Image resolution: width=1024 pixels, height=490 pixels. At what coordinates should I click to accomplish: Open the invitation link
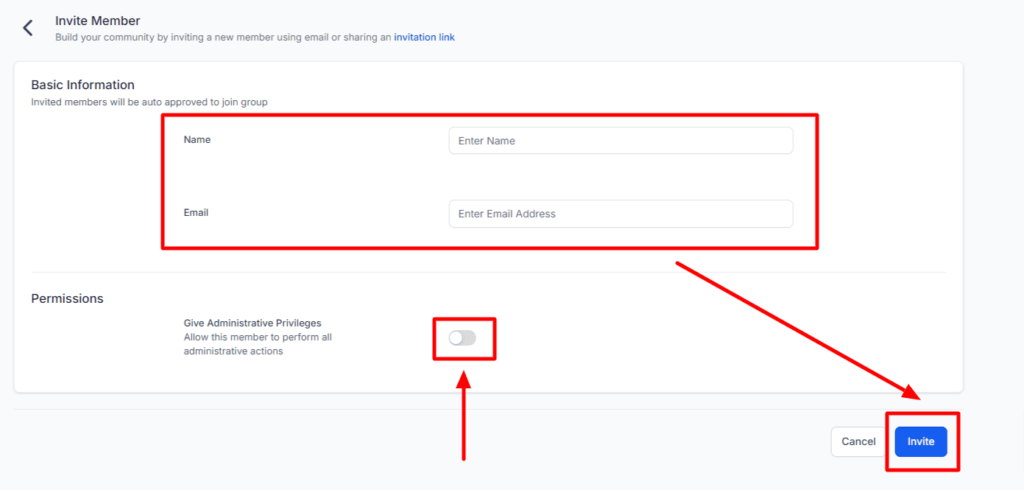[424, 37]
